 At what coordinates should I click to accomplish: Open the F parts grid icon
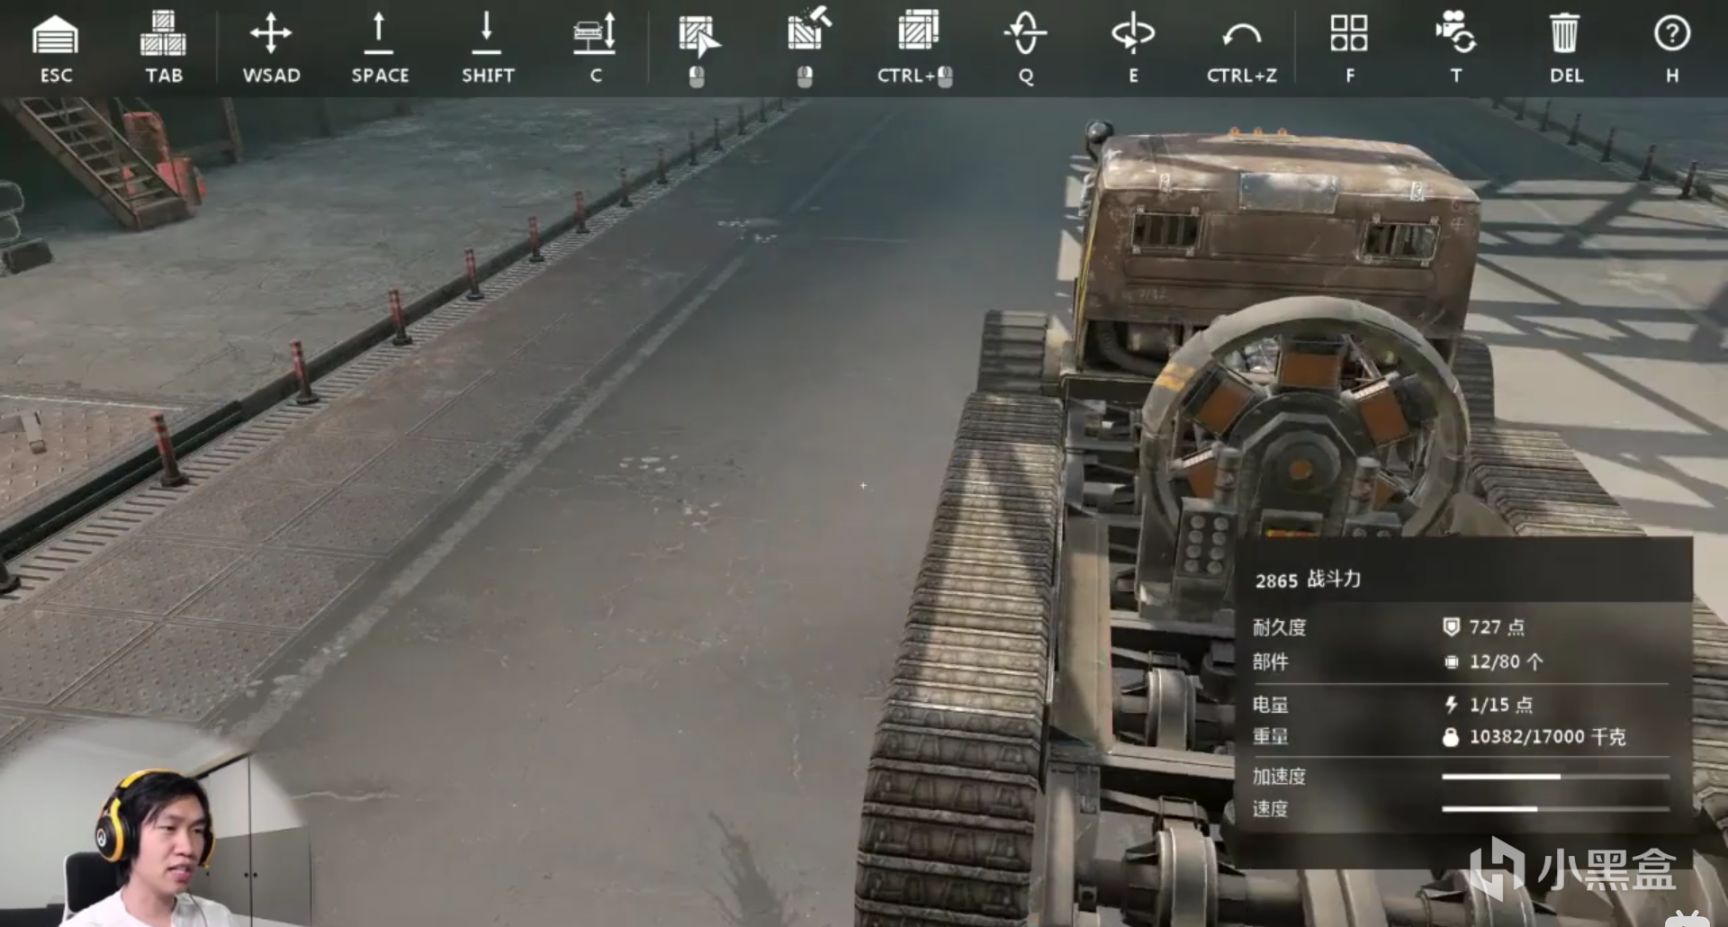point(1349,33)
